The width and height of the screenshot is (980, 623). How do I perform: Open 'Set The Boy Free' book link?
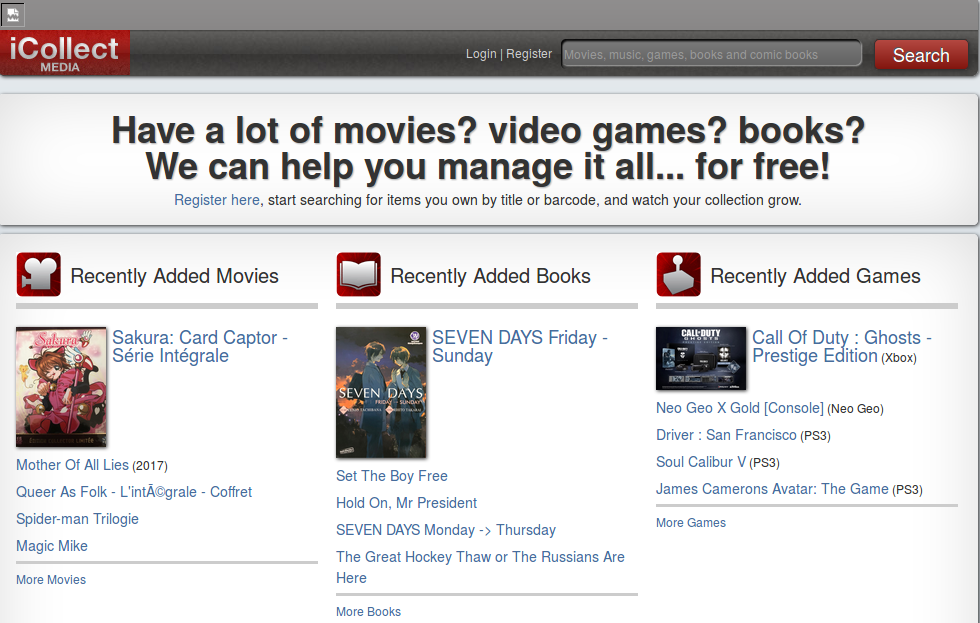pyautogui.click(x=392, y=476)
